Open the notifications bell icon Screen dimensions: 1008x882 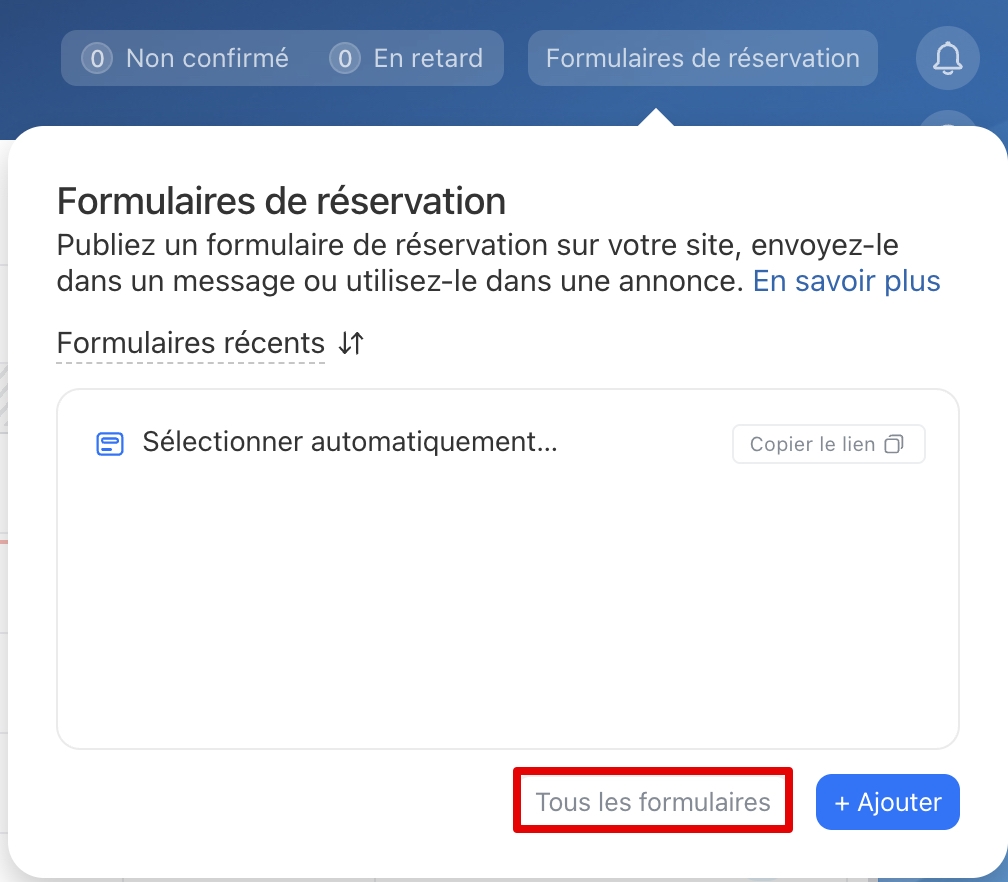[947, 58]
